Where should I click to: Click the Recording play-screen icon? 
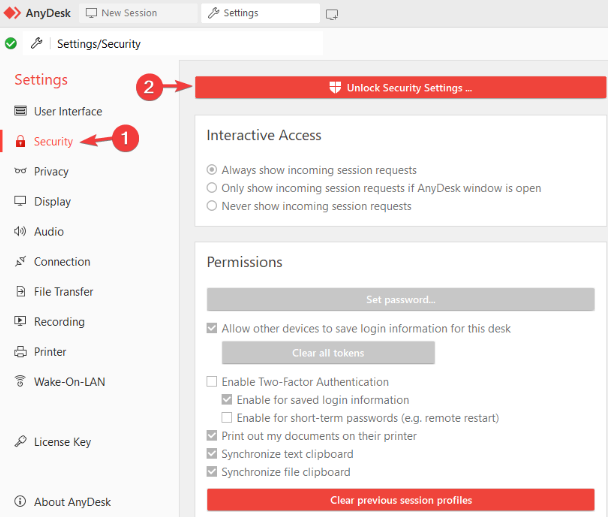[20, 321]
